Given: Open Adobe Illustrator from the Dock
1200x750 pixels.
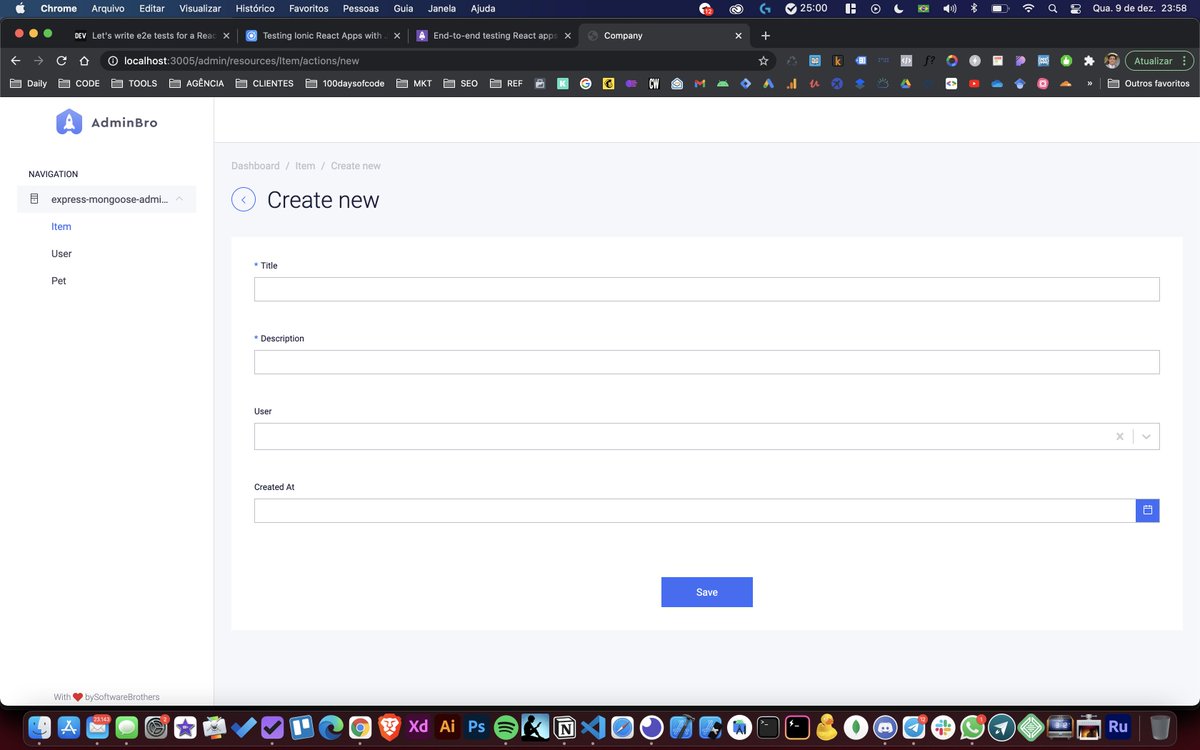Looking at the screenshot, I should pyautogui.click(x=448, y=727).
